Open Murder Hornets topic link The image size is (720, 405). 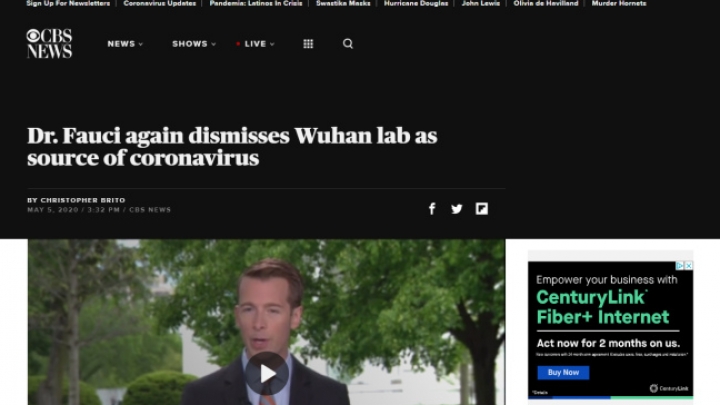point(619,3)
